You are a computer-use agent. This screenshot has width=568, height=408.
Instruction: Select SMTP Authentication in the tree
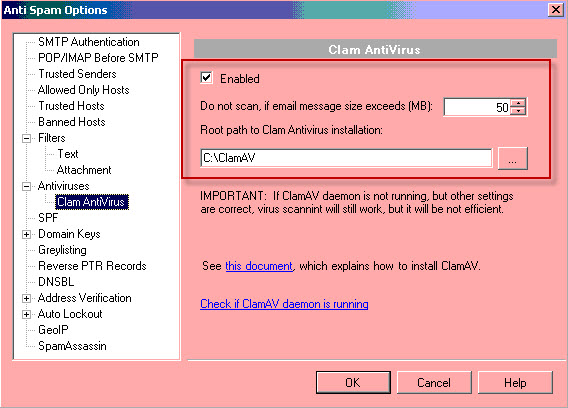[89, 42]
